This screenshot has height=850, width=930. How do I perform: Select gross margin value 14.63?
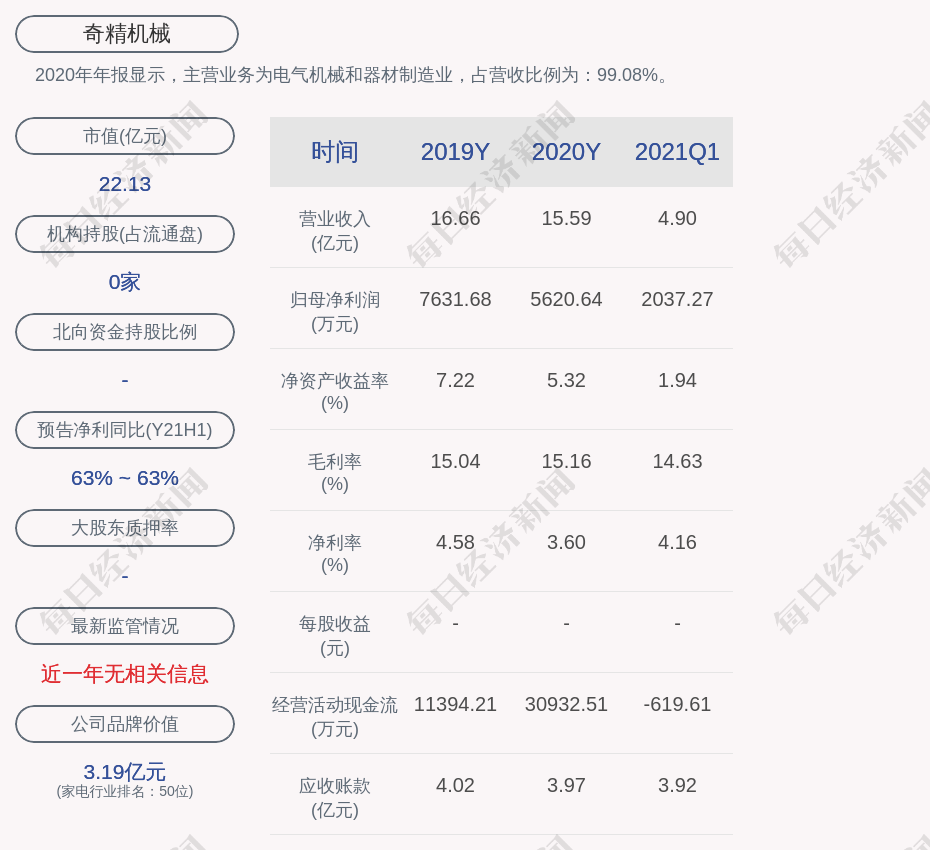coord(677,461)
